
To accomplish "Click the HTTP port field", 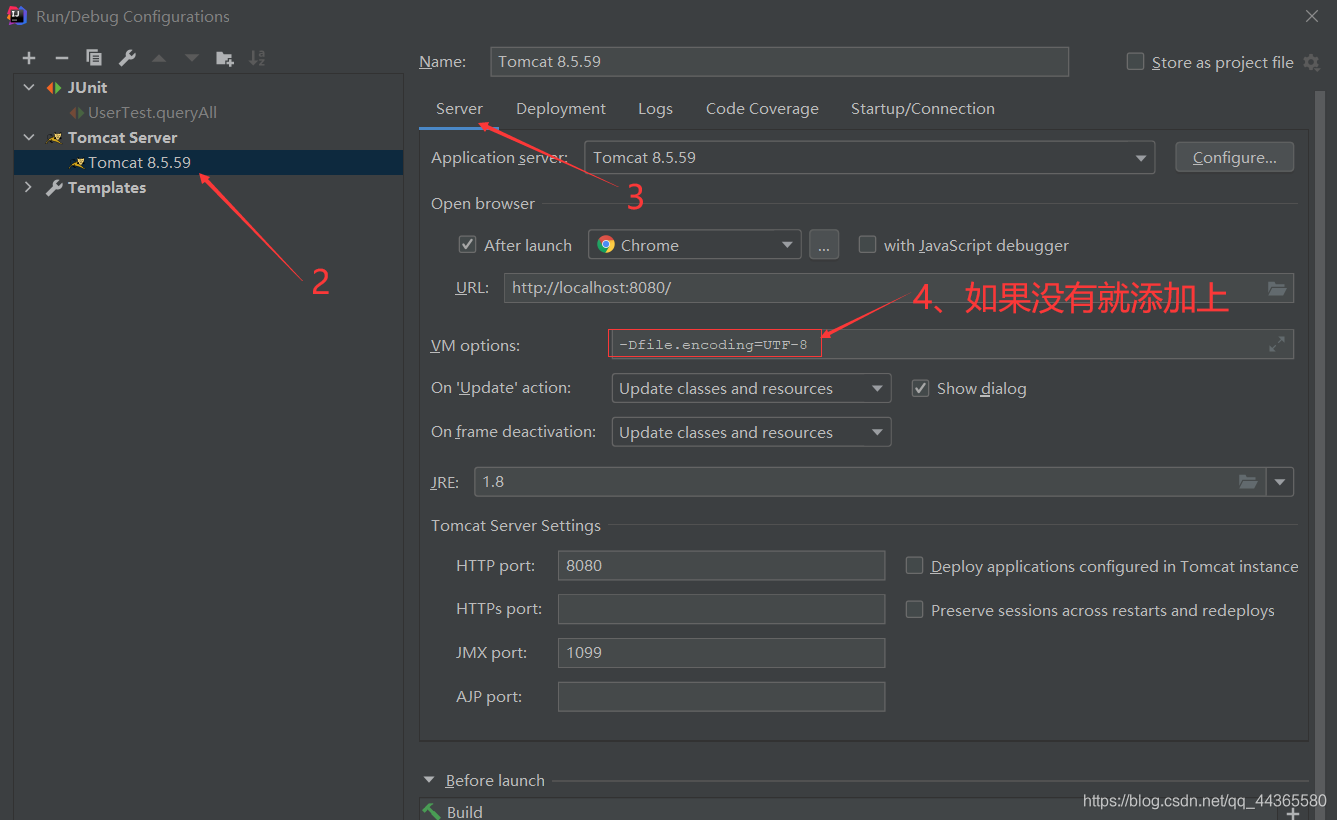I will point(721,565).
